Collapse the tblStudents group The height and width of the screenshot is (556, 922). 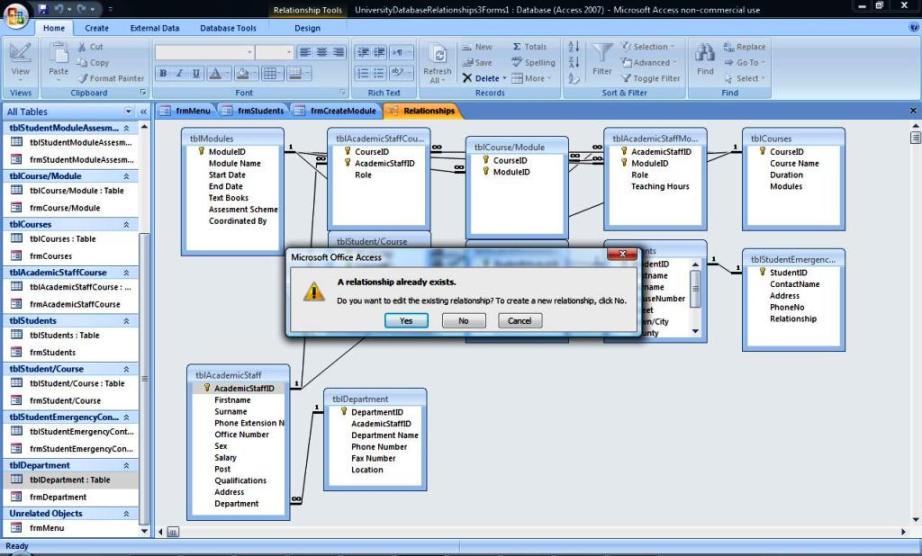[126, 321]
